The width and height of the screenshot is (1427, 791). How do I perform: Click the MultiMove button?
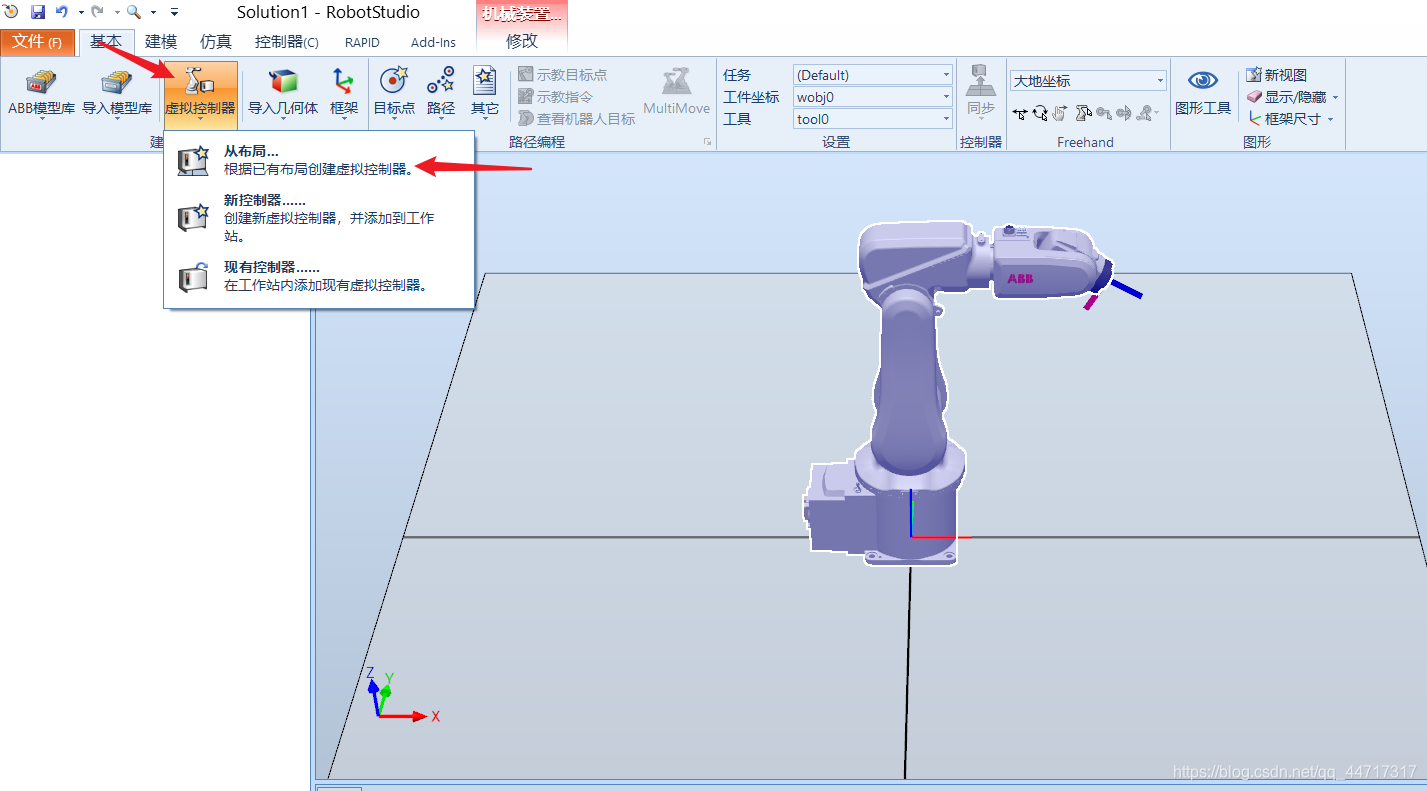pos(676,92)
